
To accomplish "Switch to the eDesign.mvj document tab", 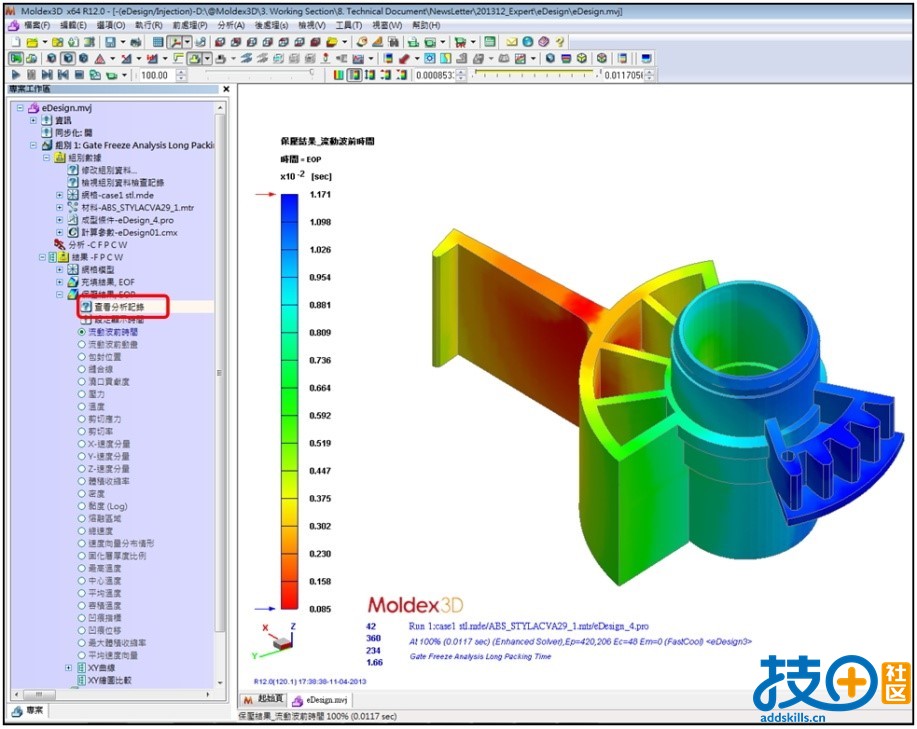I will point(320,700).
